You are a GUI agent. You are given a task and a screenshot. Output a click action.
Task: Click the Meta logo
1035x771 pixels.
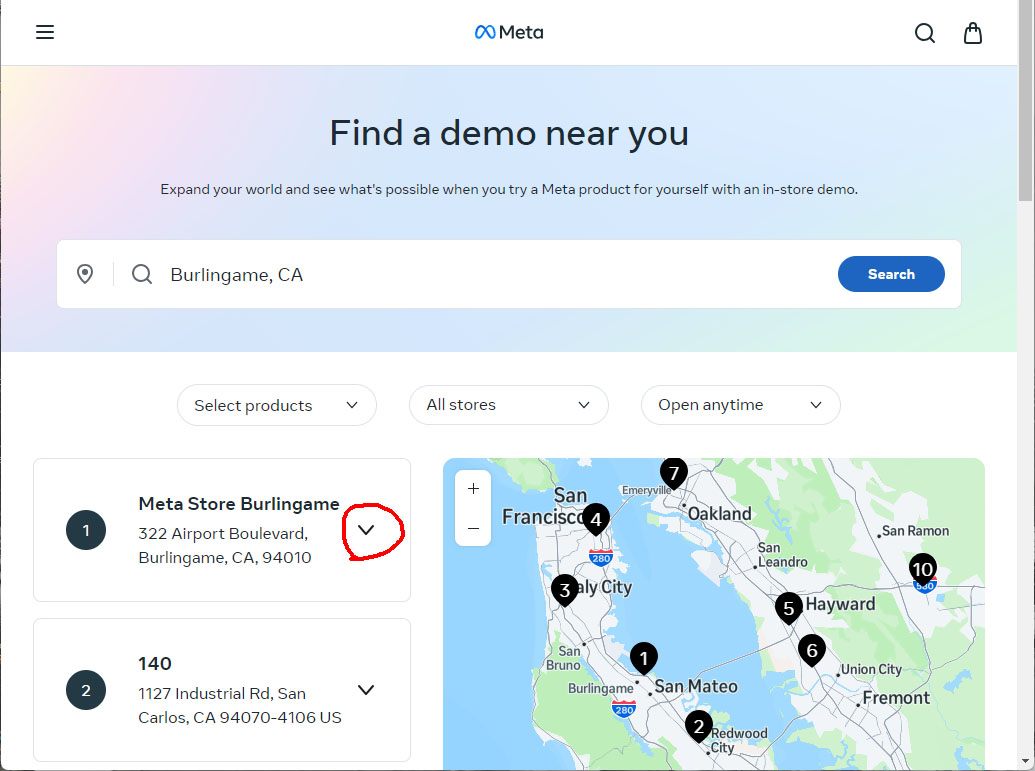tap(509, 32)
